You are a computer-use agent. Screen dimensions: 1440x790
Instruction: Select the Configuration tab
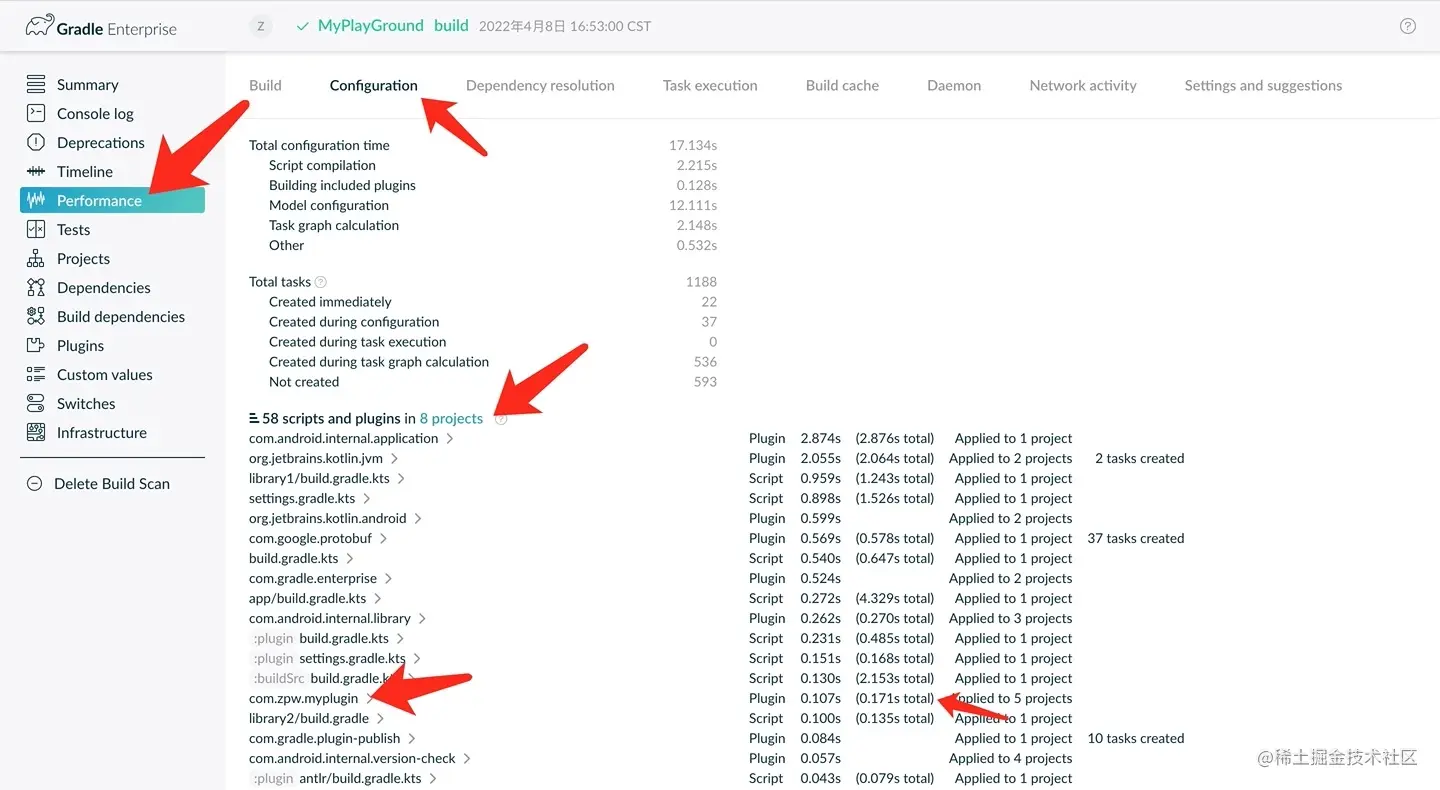[374, 85]
